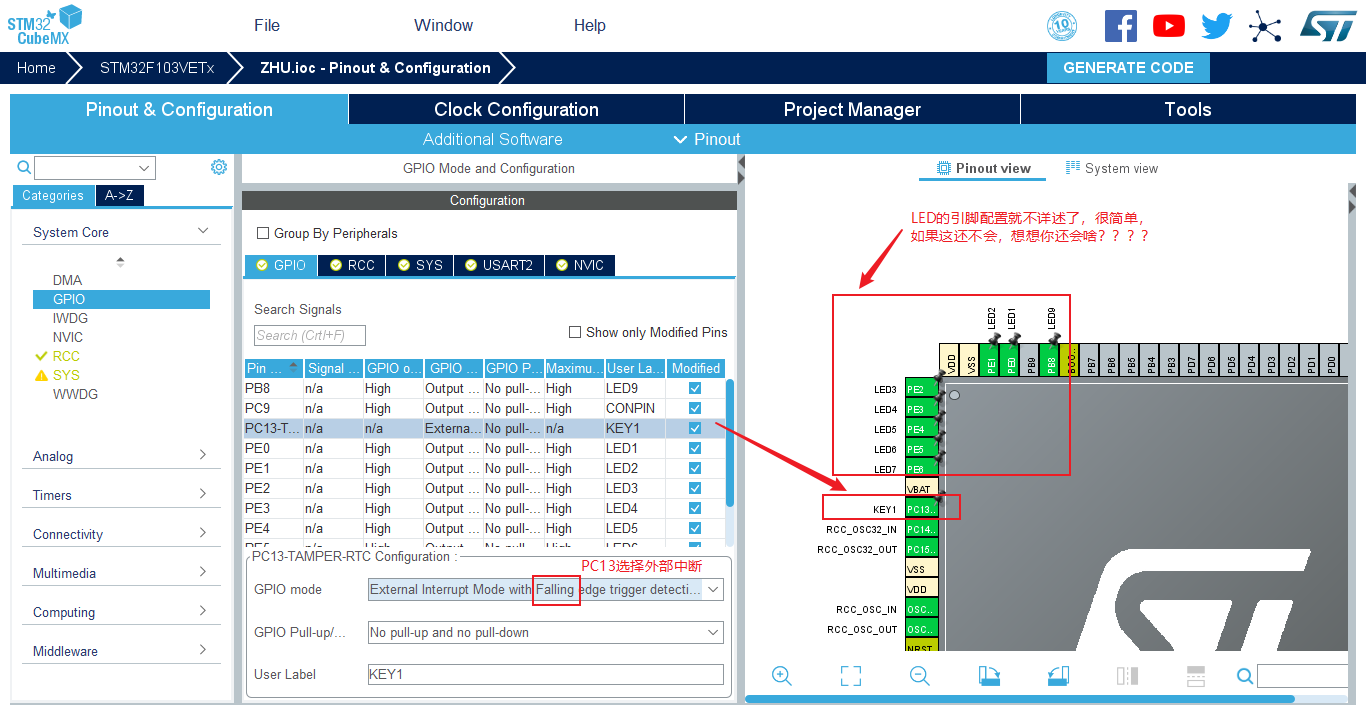
Task: Toggle Modified checkbox for PE0 row
Action: 695,448
